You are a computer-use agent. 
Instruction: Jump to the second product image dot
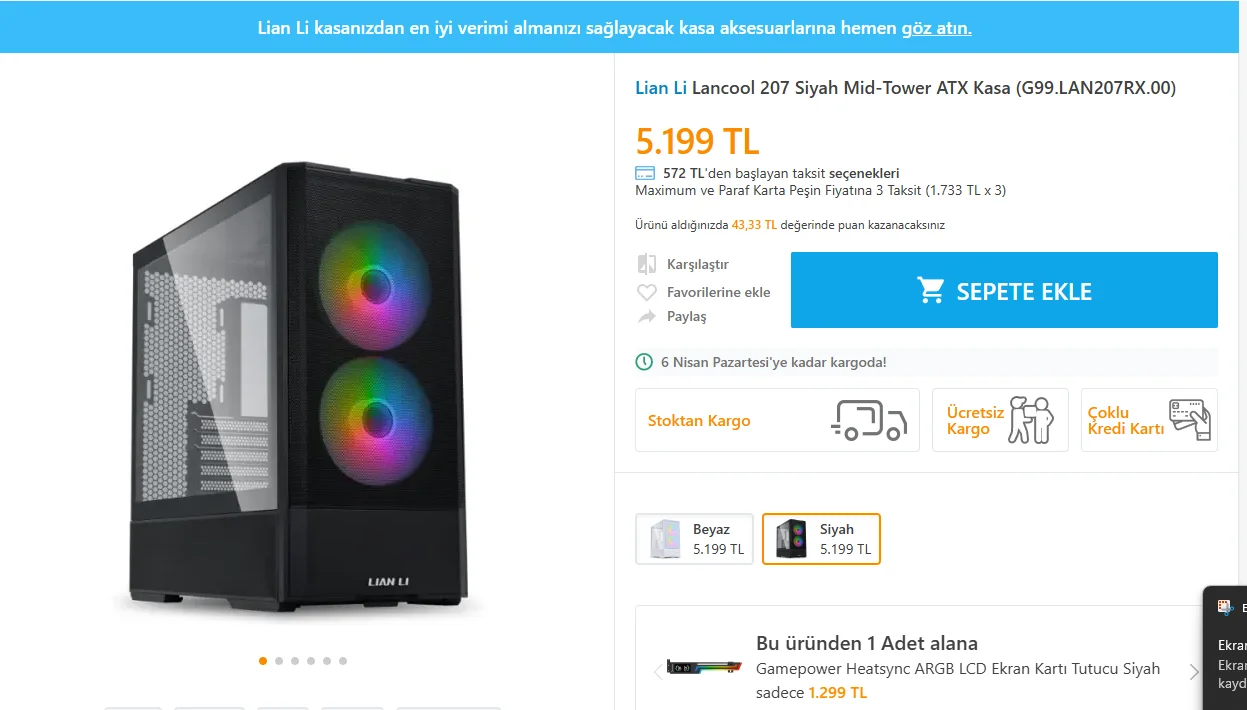(x=279, y=661)
